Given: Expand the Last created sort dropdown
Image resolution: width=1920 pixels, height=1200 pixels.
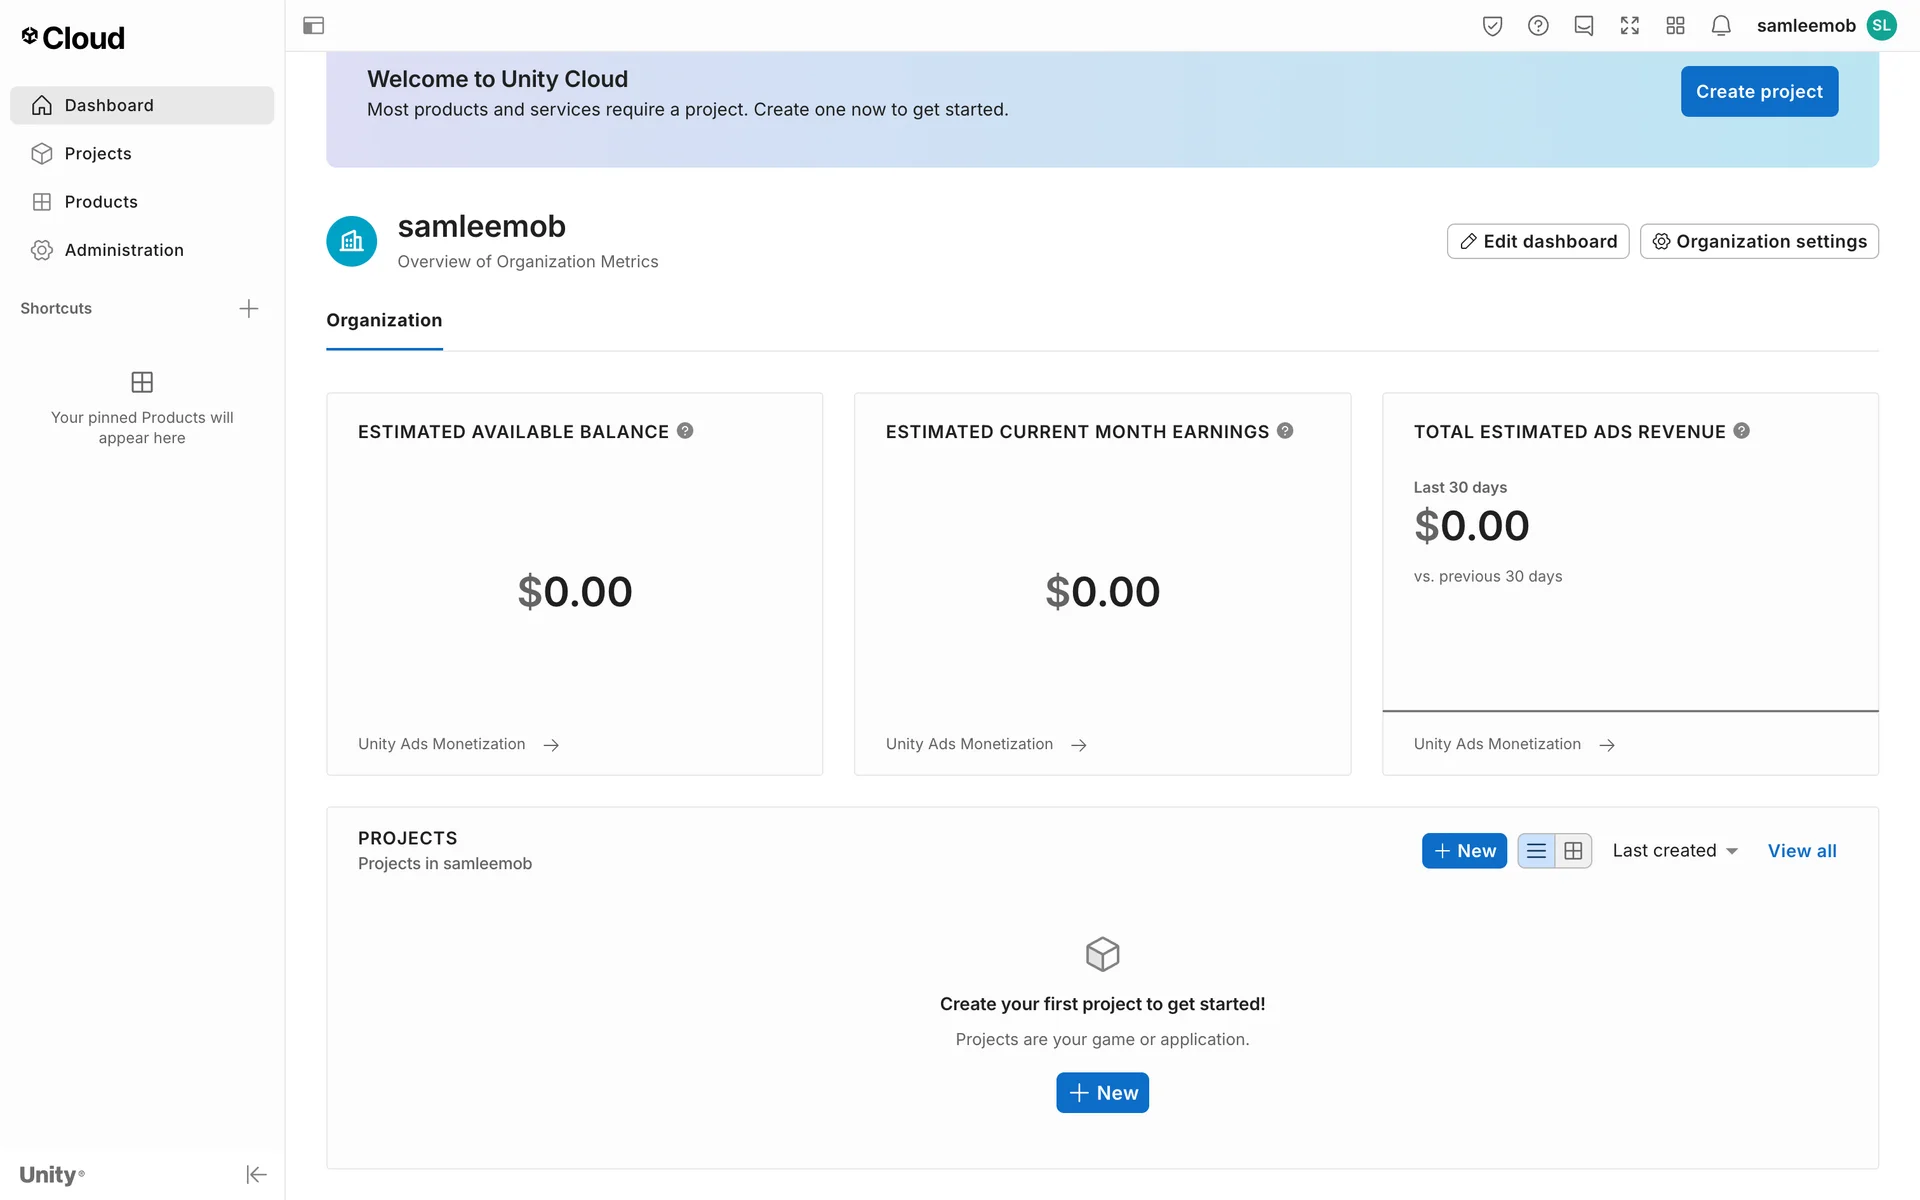Looking at the screenshot, I should pyautogui.click(x=1675, y=851).
